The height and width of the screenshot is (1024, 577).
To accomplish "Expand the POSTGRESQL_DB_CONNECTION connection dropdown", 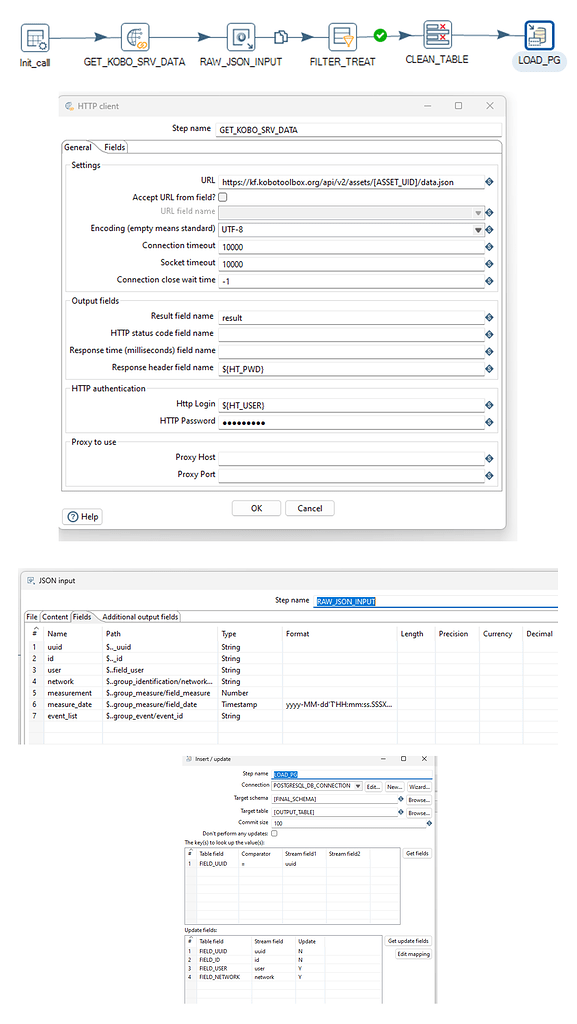I will point(358,786).
